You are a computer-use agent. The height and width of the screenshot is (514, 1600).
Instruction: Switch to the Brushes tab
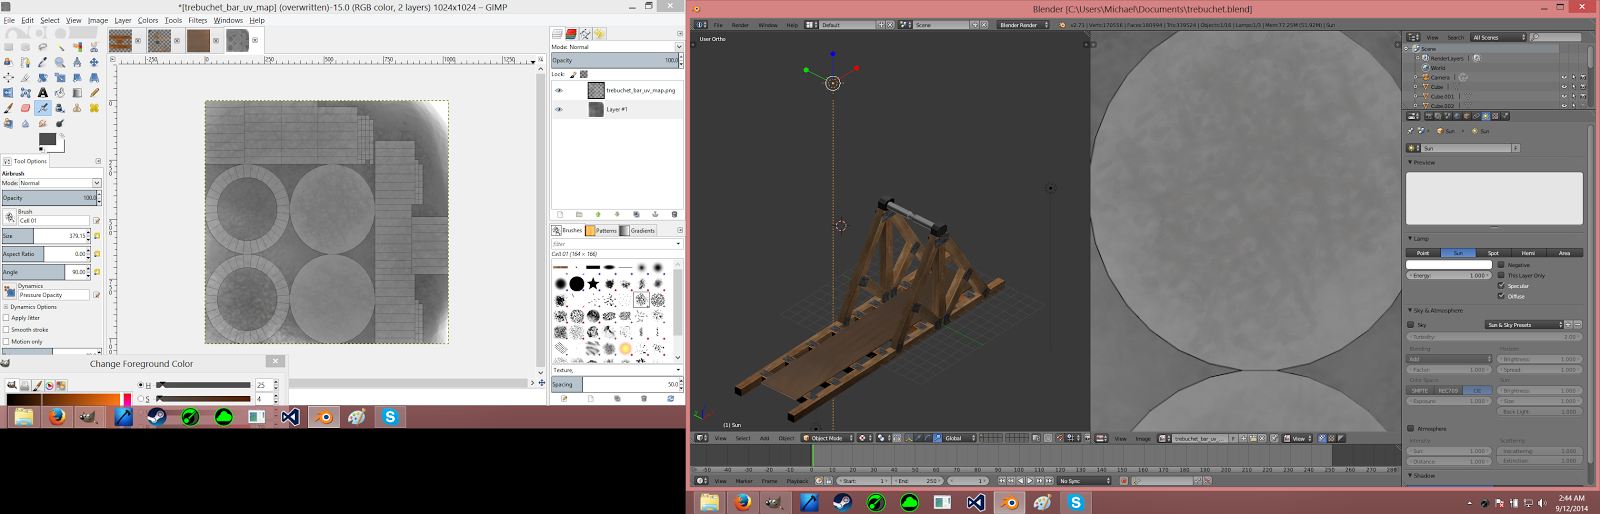click(x=567, y=230)
